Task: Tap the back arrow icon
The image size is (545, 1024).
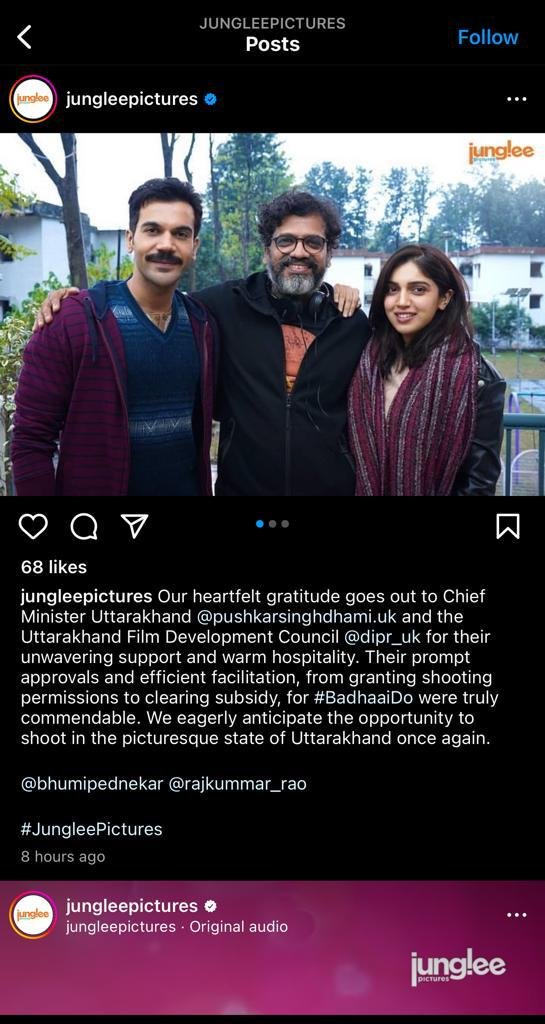Action: coord(24,37)
